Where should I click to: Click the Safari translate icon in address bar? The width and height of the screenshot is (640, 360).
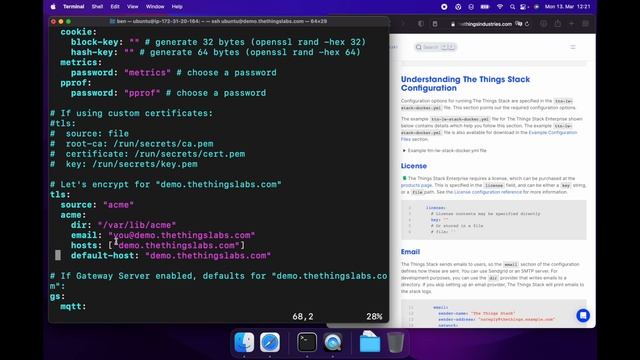[x=519, y=24]
